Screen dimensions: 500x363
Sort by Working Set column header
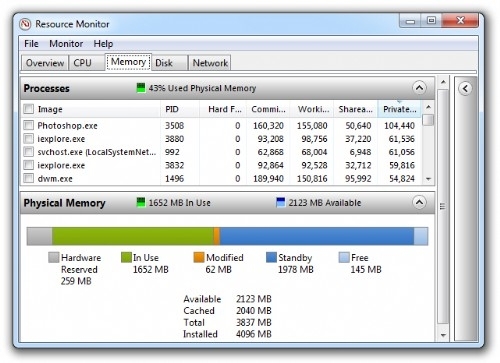(x=312, y=109)
